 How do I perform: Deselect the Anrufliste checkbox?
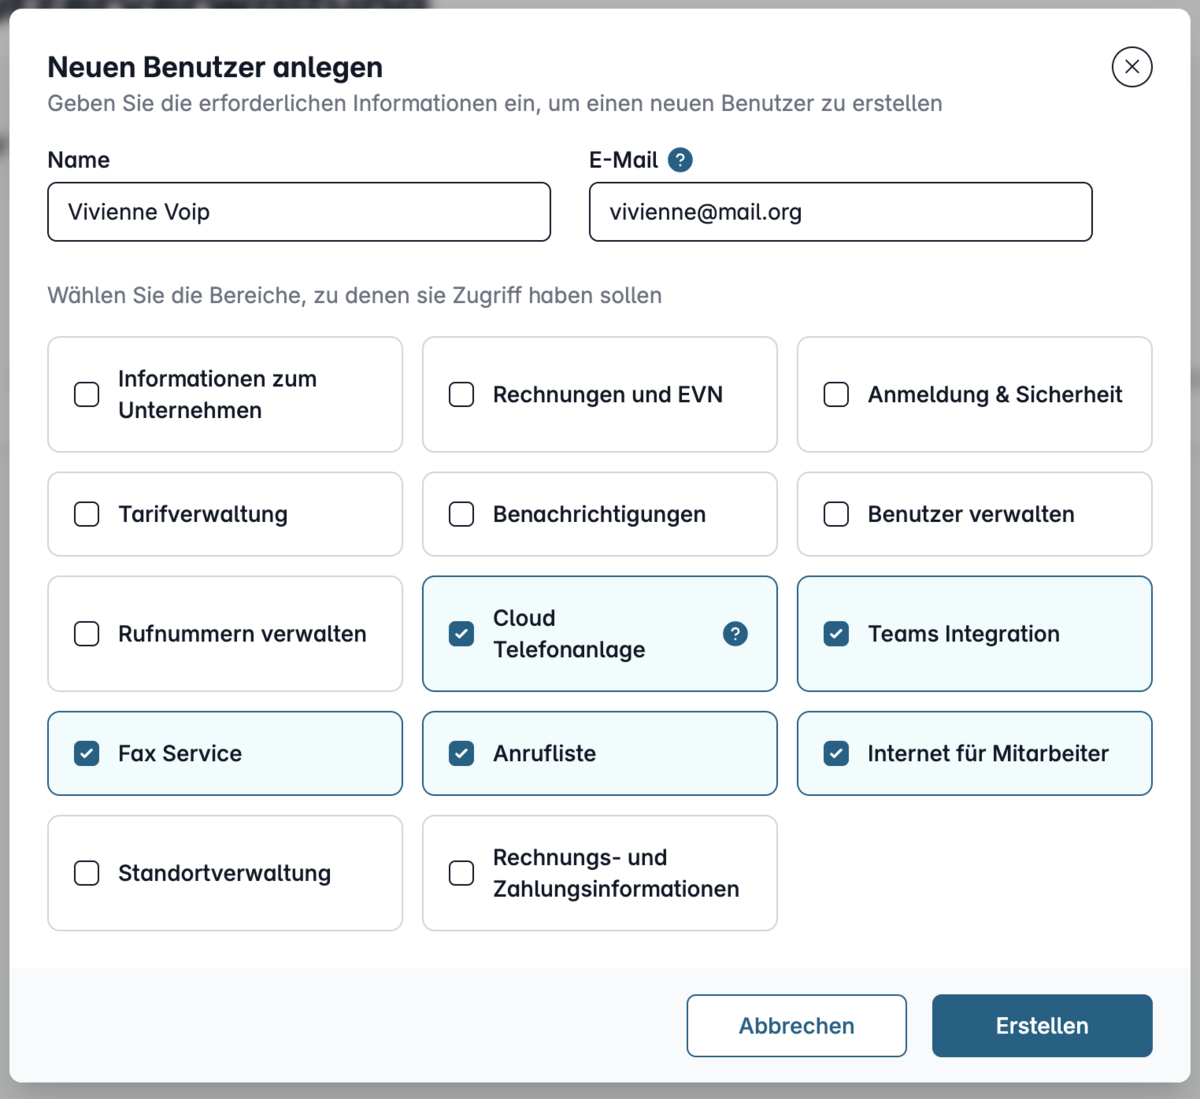461,753
